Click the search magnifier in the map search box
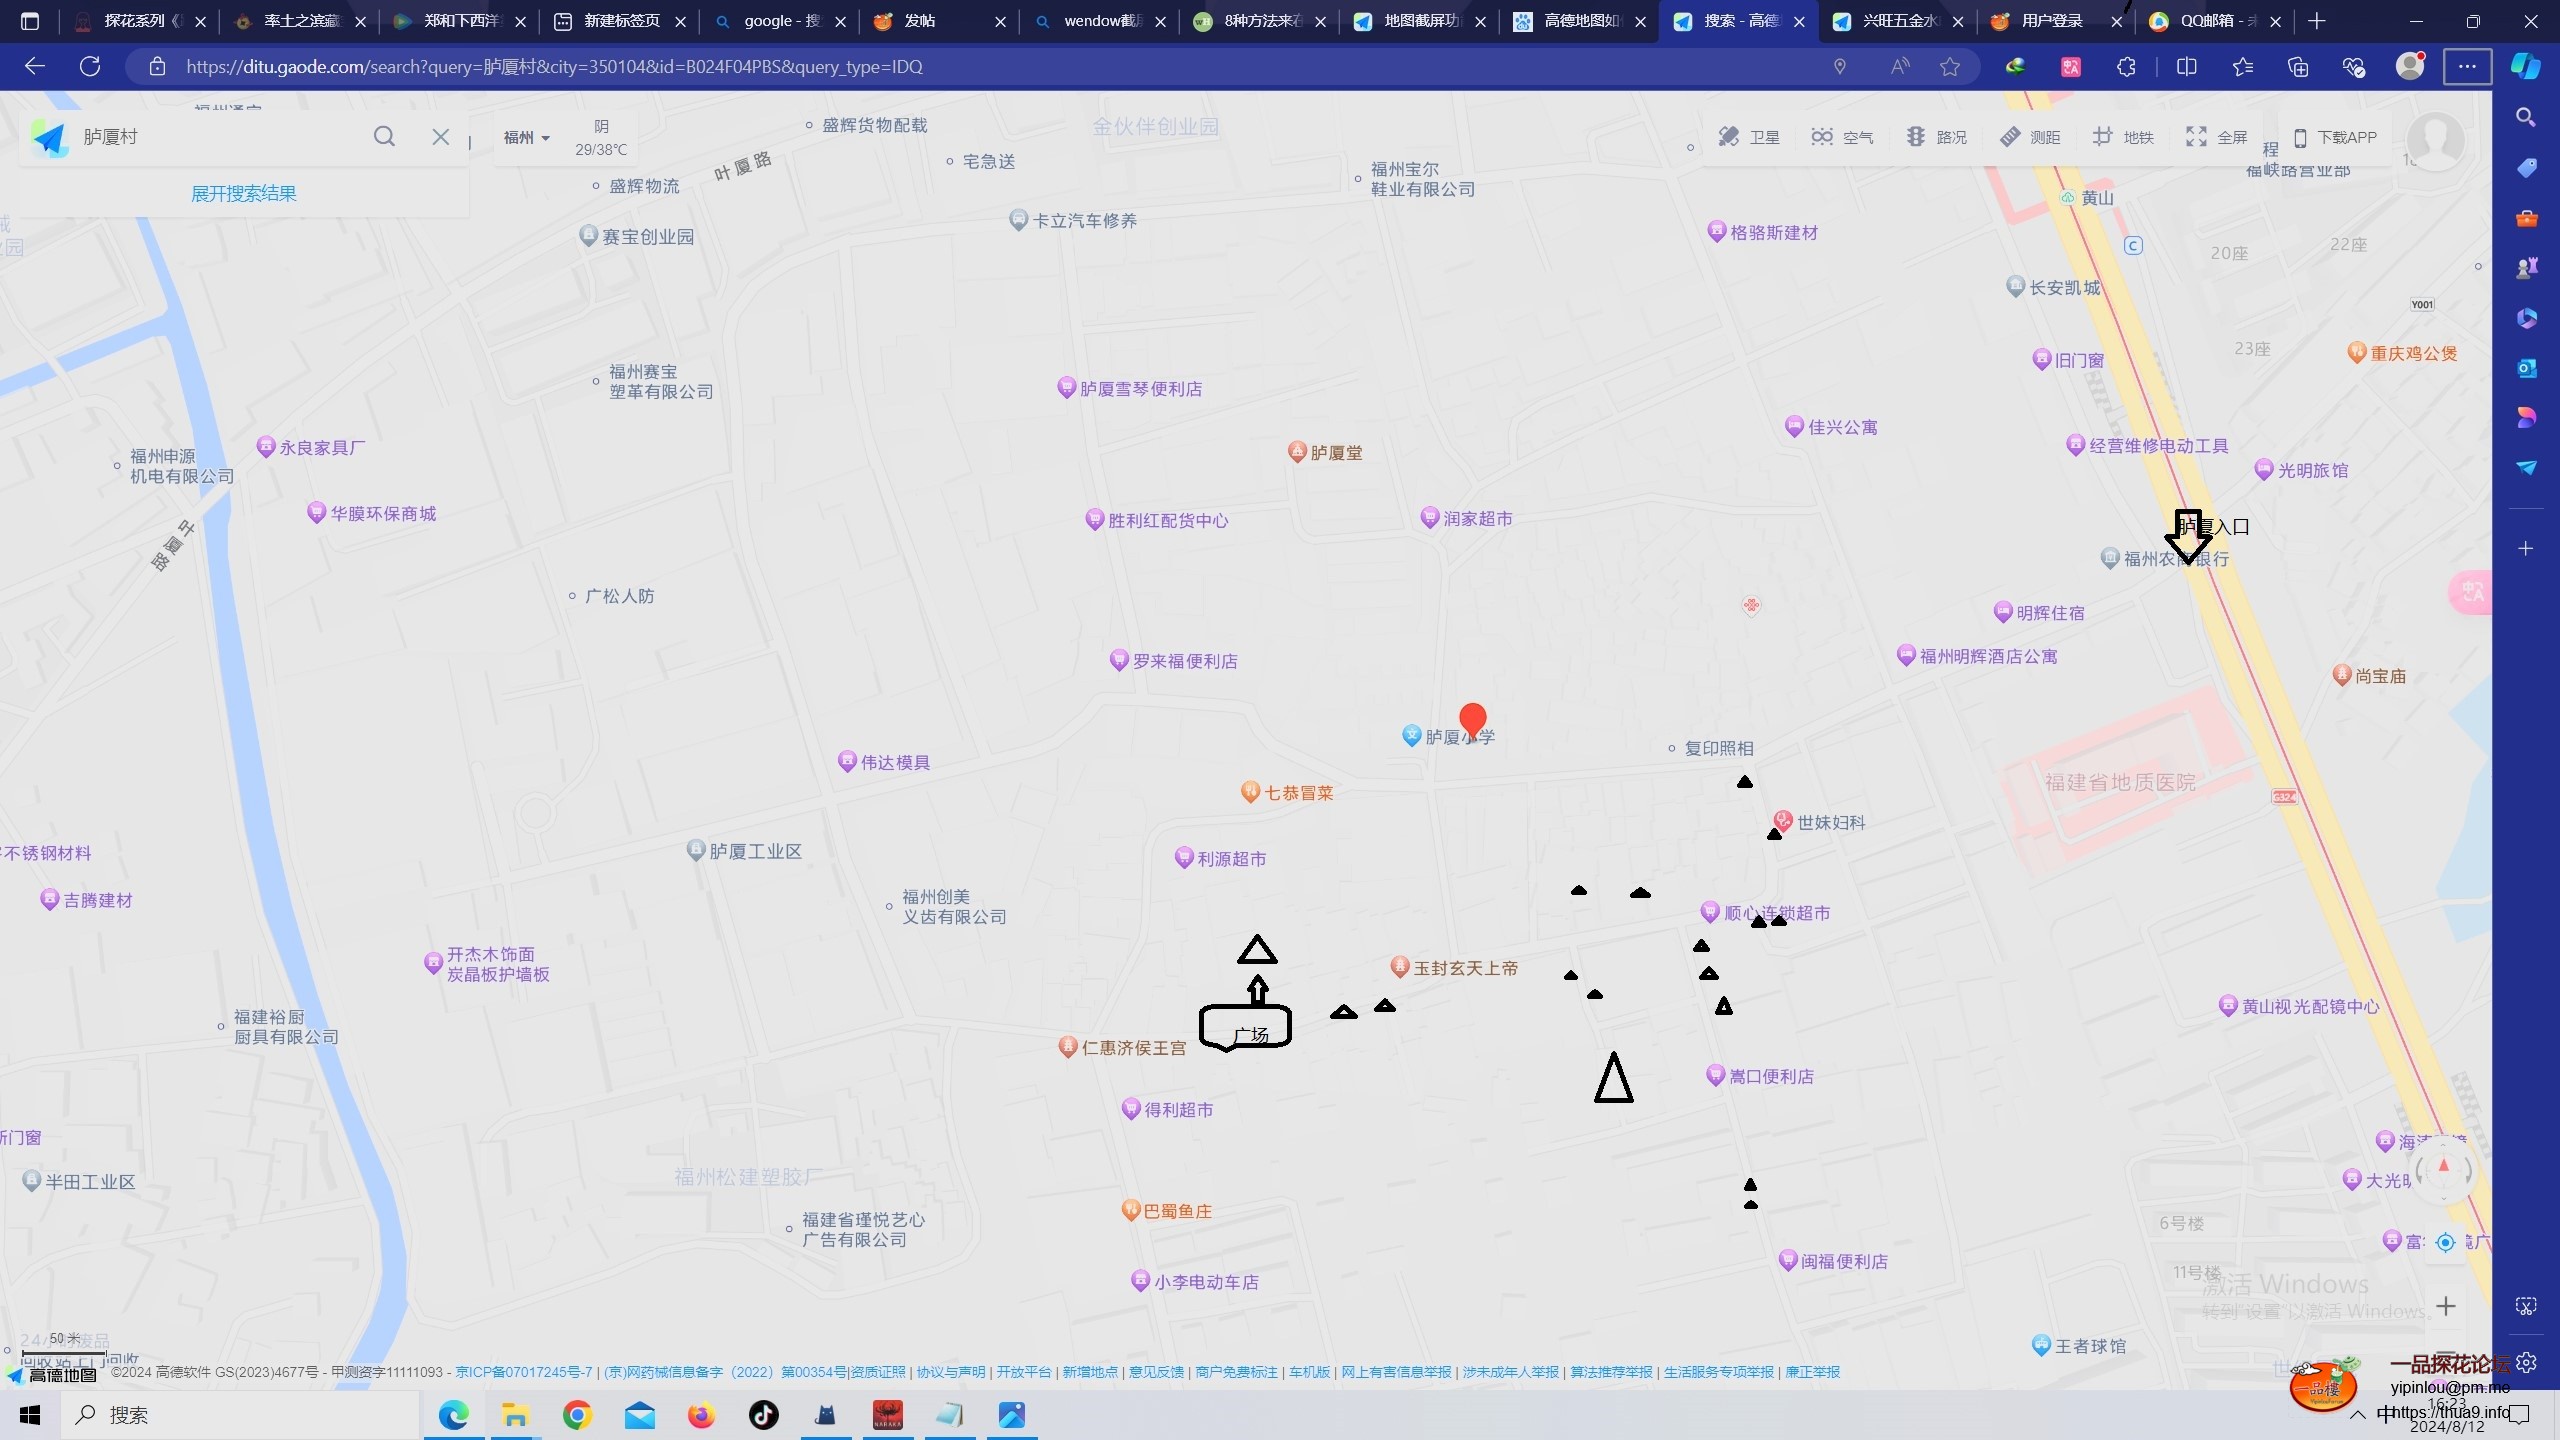The image size is (2560, 1440). [x=384, y=137]
